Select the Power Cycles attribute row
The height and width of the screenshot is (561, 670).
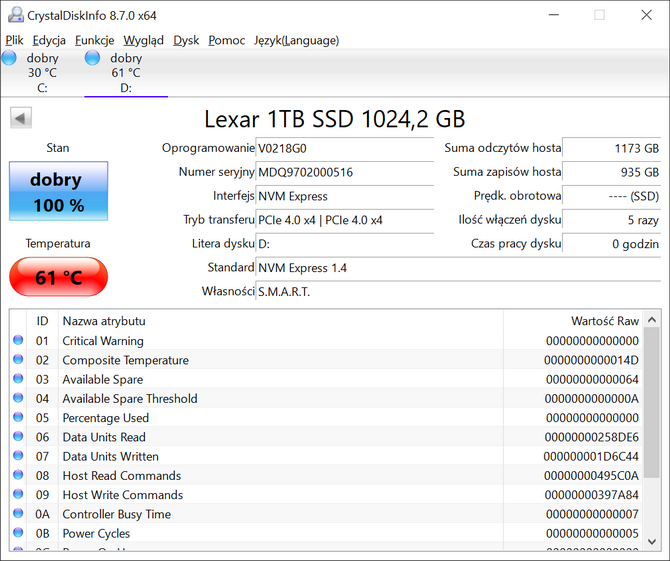point(326,533)
